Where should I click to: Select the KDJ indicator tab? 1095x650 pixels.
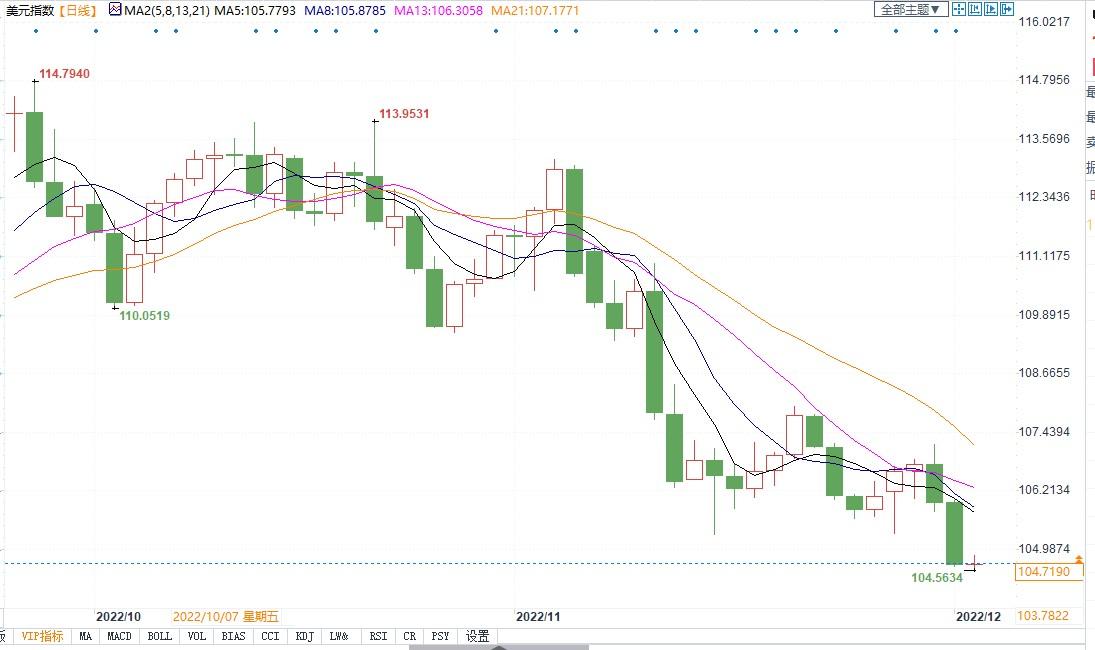point(304,636)
